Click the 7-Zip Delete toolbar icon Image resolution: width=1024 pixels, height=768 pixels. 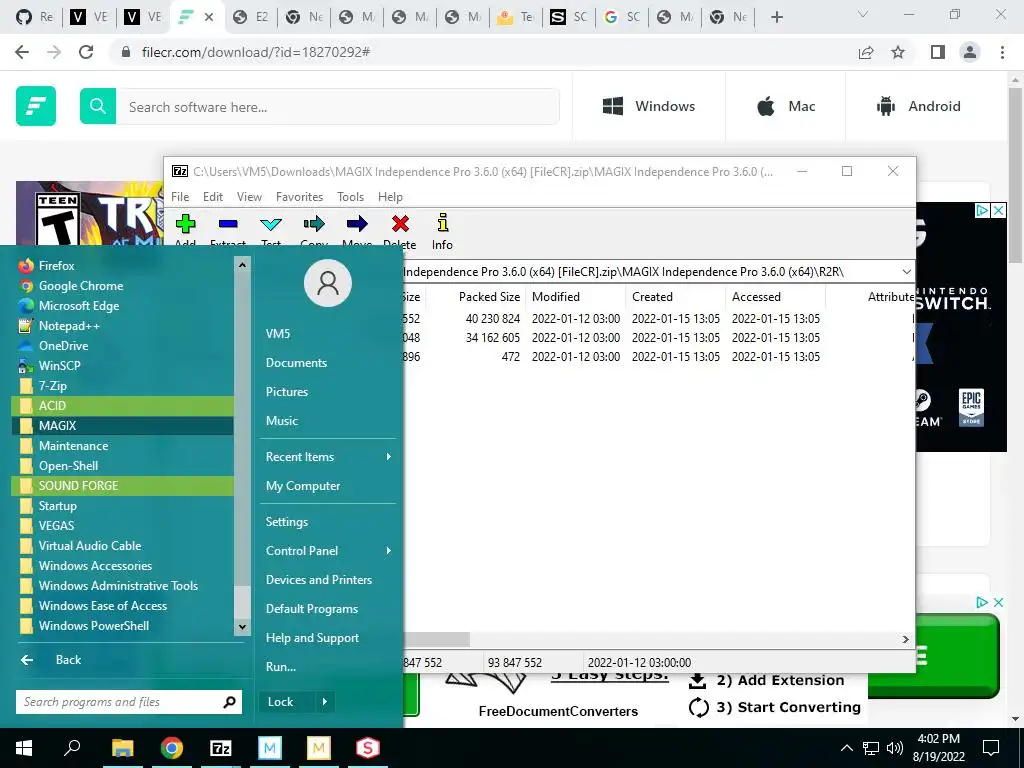click(x=400, y=225)
